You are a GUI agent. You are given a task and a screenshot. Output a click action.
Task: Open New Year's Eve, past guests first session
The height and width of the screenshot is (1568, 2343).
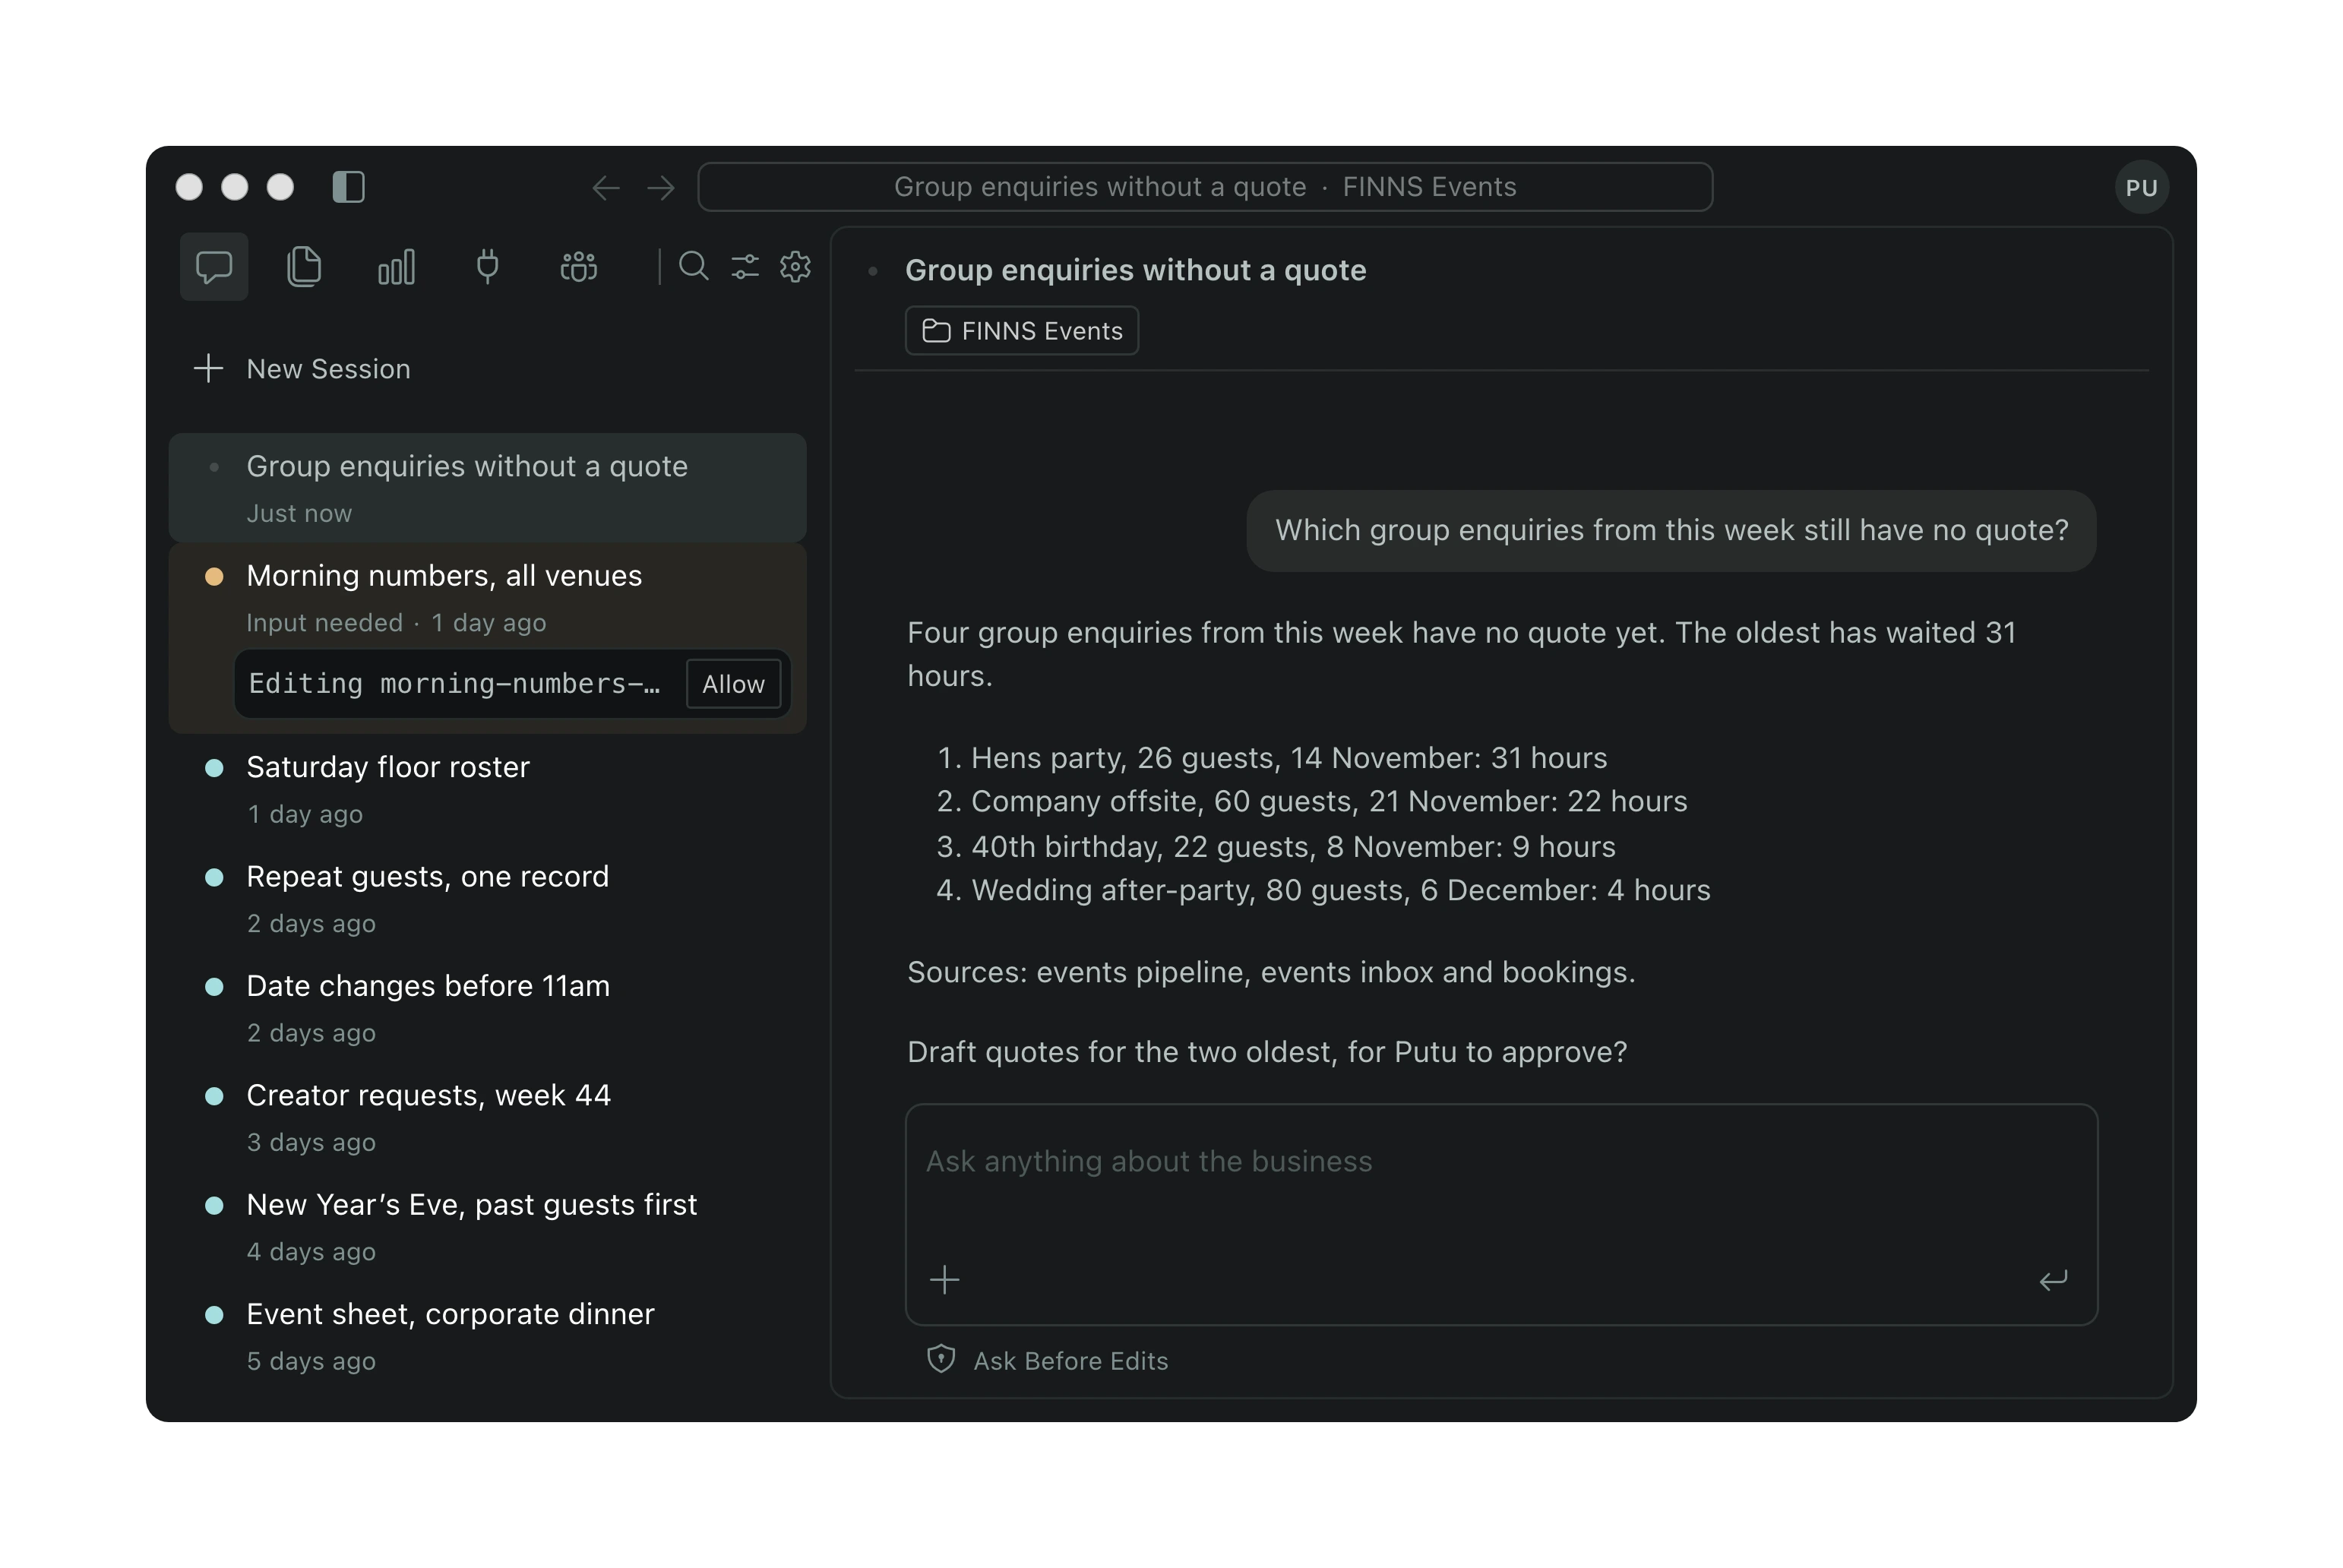488,1227
